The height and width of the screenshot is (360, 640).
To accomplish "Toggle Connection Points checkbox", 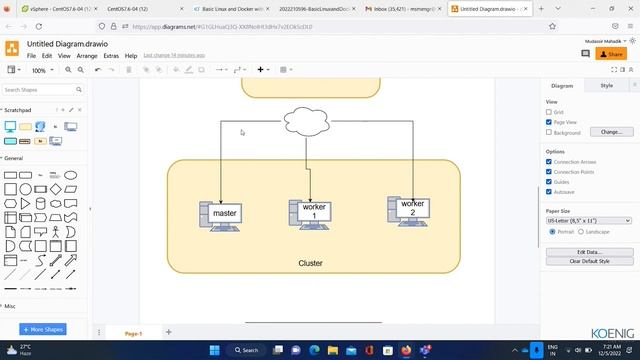I will pos(549,172).
